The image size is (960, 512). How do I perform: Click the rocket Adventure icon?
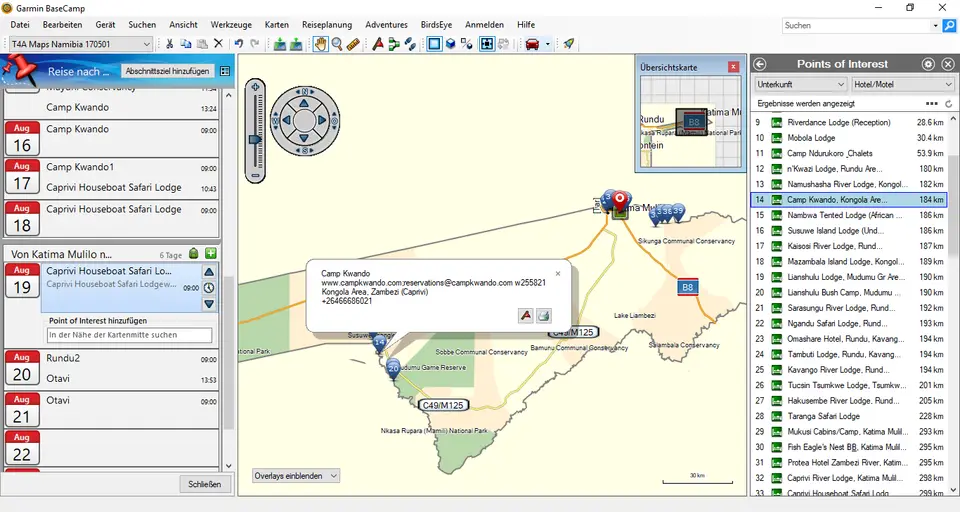pos(569,44)
